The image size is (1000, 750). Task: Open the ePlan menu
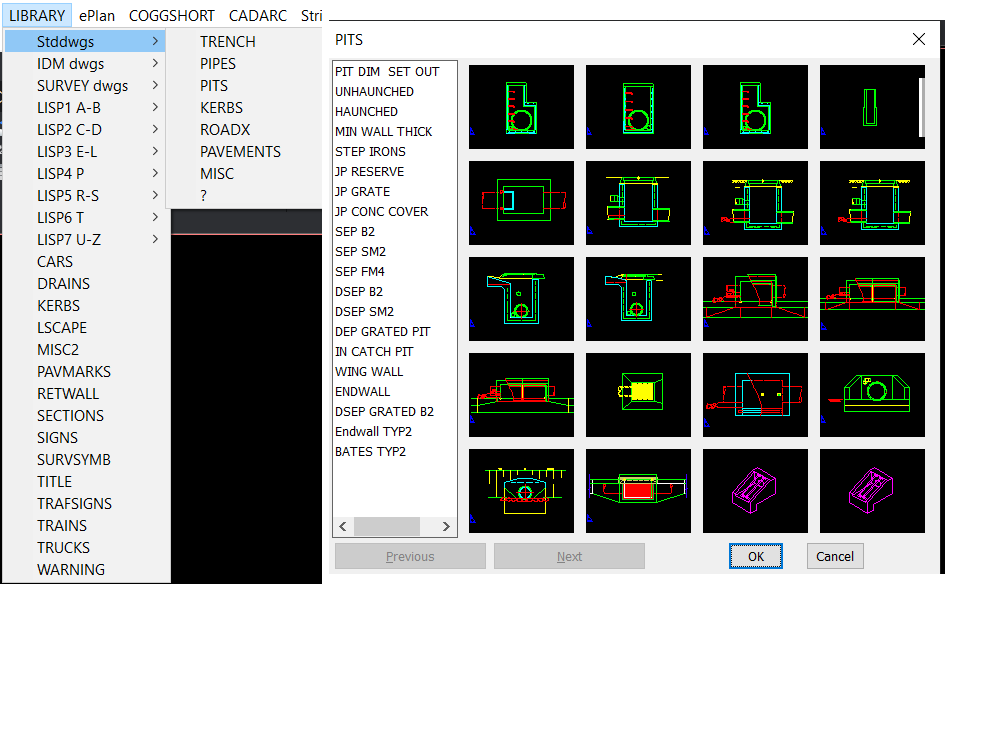pyautogui.click(x=97, y=16)
